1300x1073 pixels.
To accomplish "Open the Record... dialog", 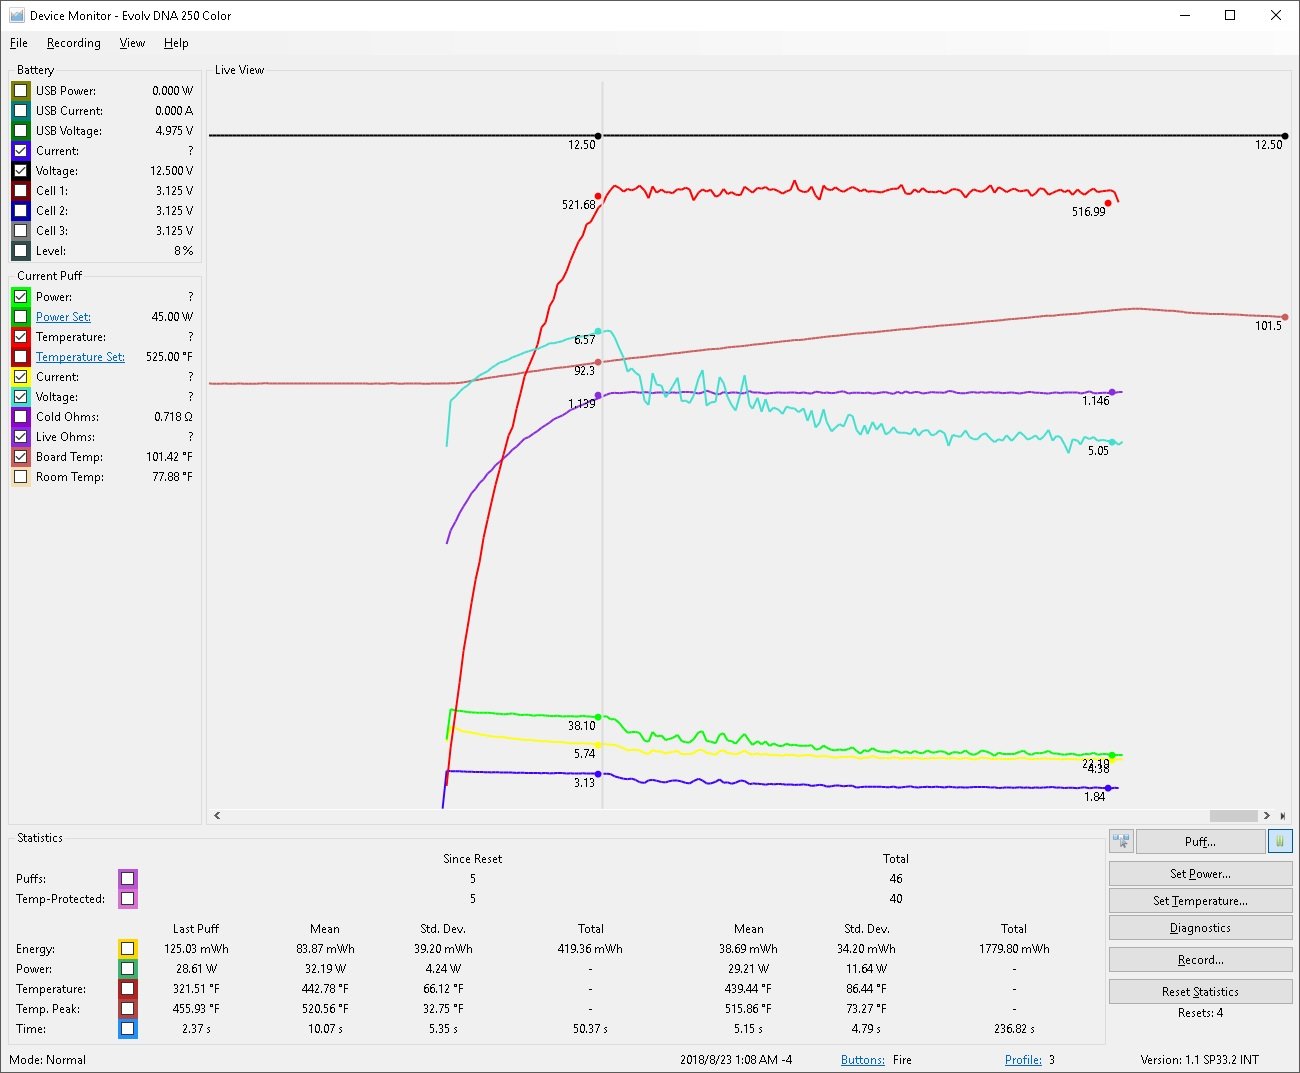I will point(1200,960).
